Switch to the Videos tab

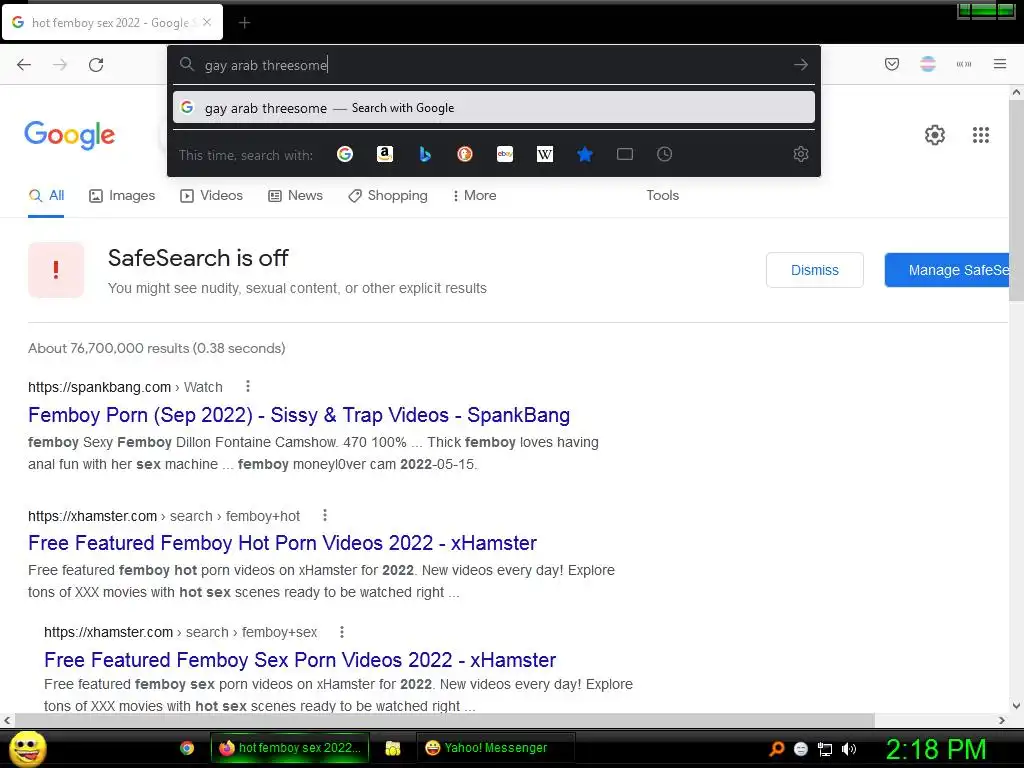tap(212, 195)
